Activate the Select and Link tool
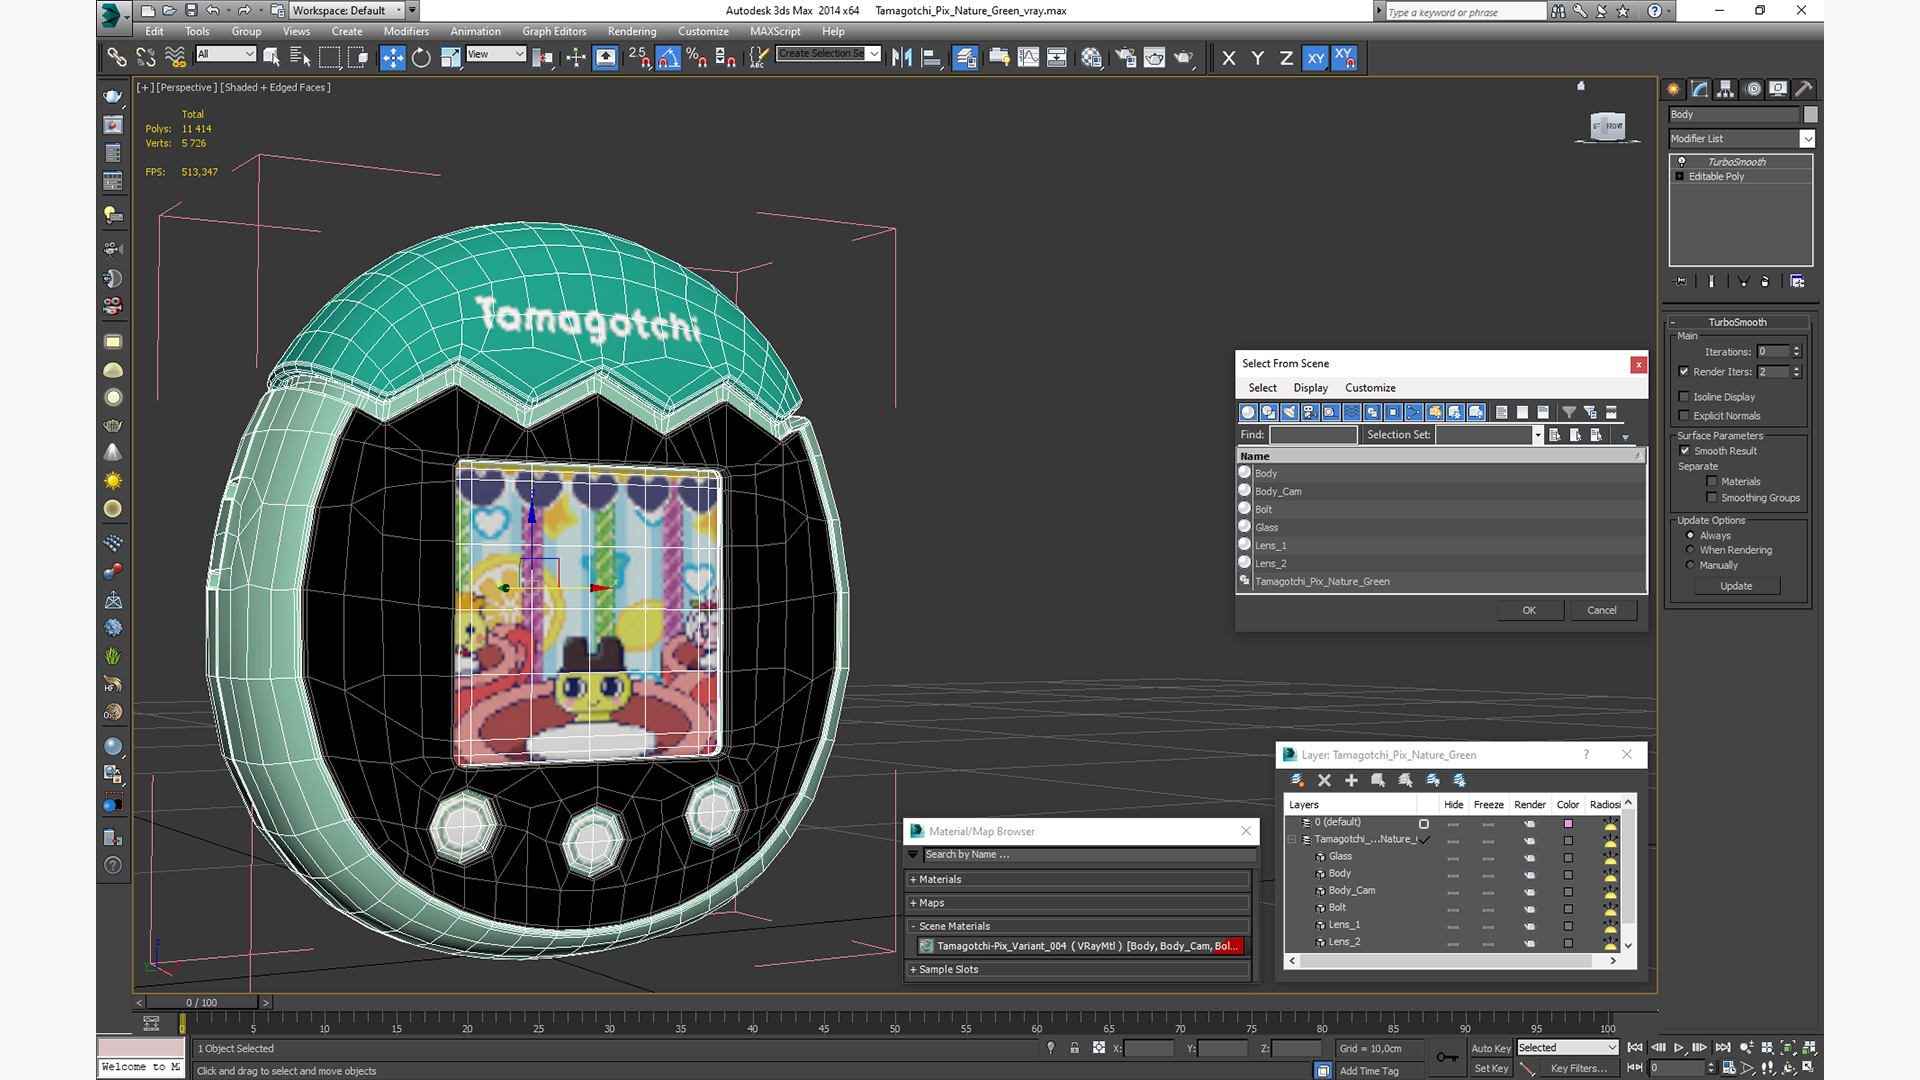The height and width of the screenshot is (1080, 1920). coord(117,58)
